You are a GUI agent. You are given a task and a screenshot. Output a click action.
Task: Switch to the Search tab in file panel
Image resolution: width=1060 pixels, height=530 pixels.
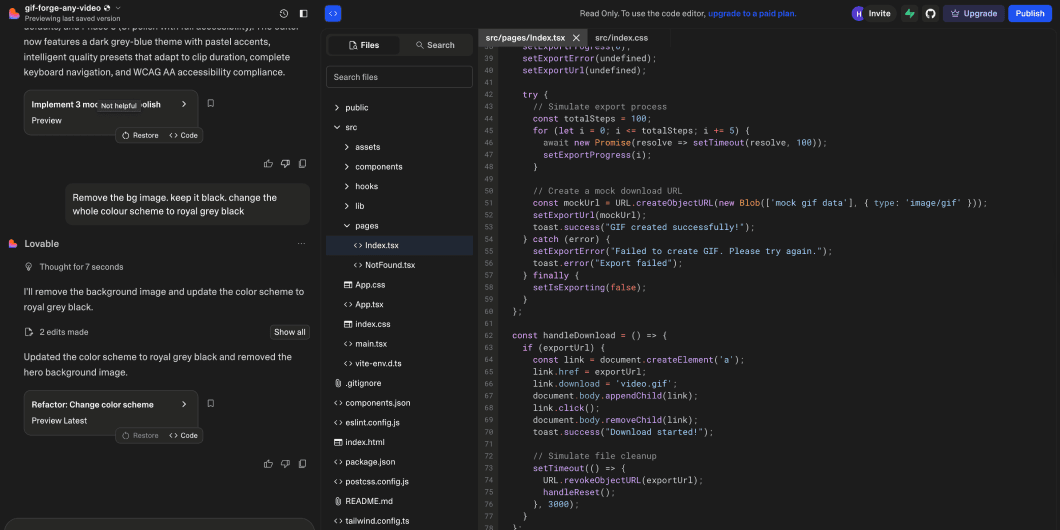point(433,45)
